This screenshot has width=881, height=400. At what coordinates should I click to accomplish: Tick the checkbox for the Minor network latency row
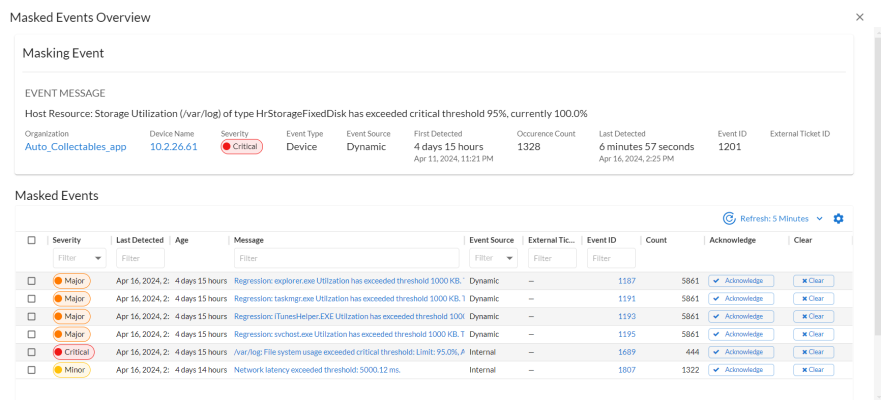(x=31, y=370)
